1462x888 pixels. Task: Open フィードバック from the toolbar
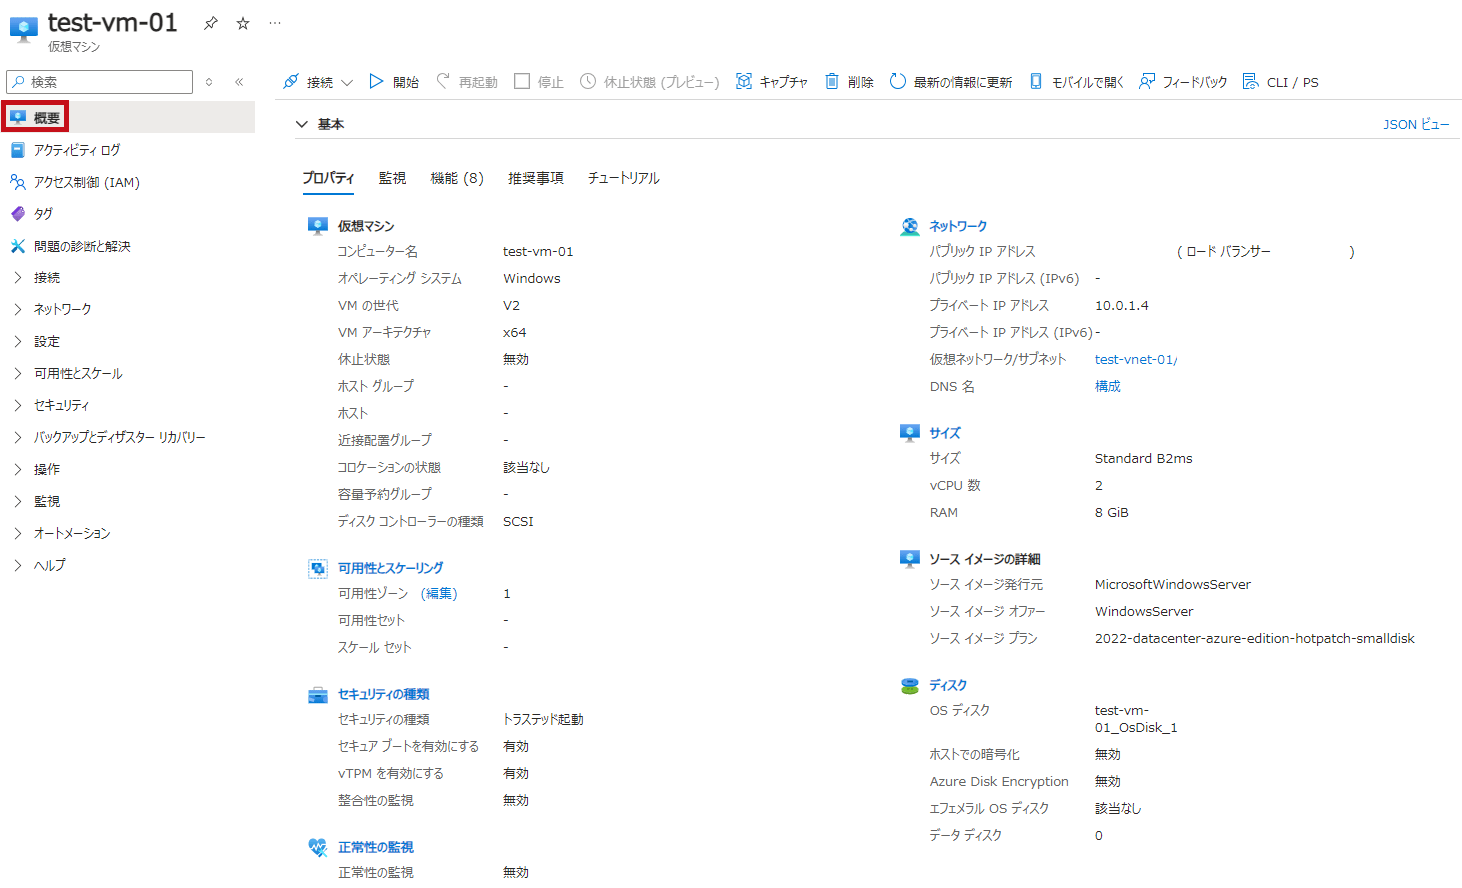point(1183,82)
